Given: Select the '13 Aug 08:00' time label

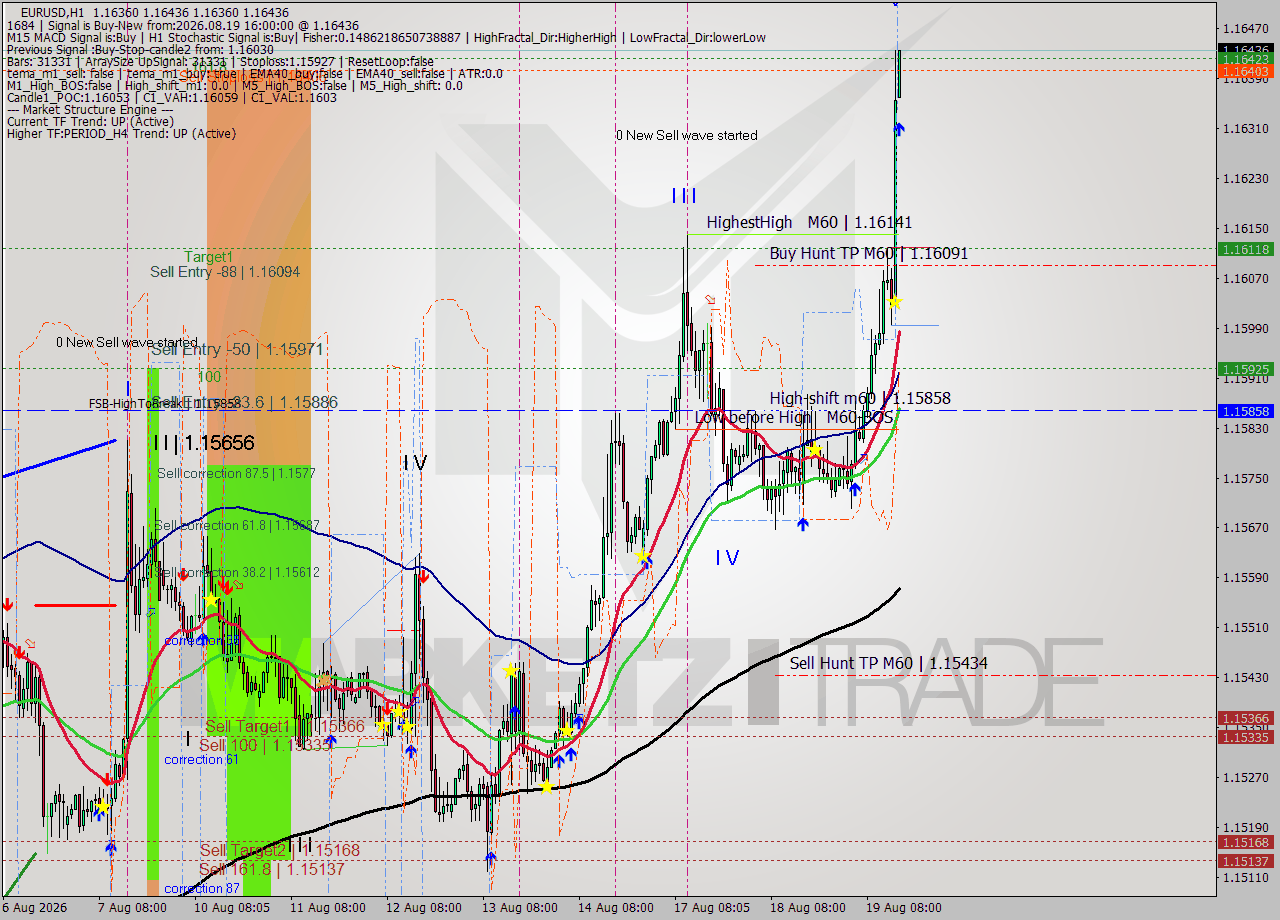Looking at the screenshot, I should tap(520, 908).
